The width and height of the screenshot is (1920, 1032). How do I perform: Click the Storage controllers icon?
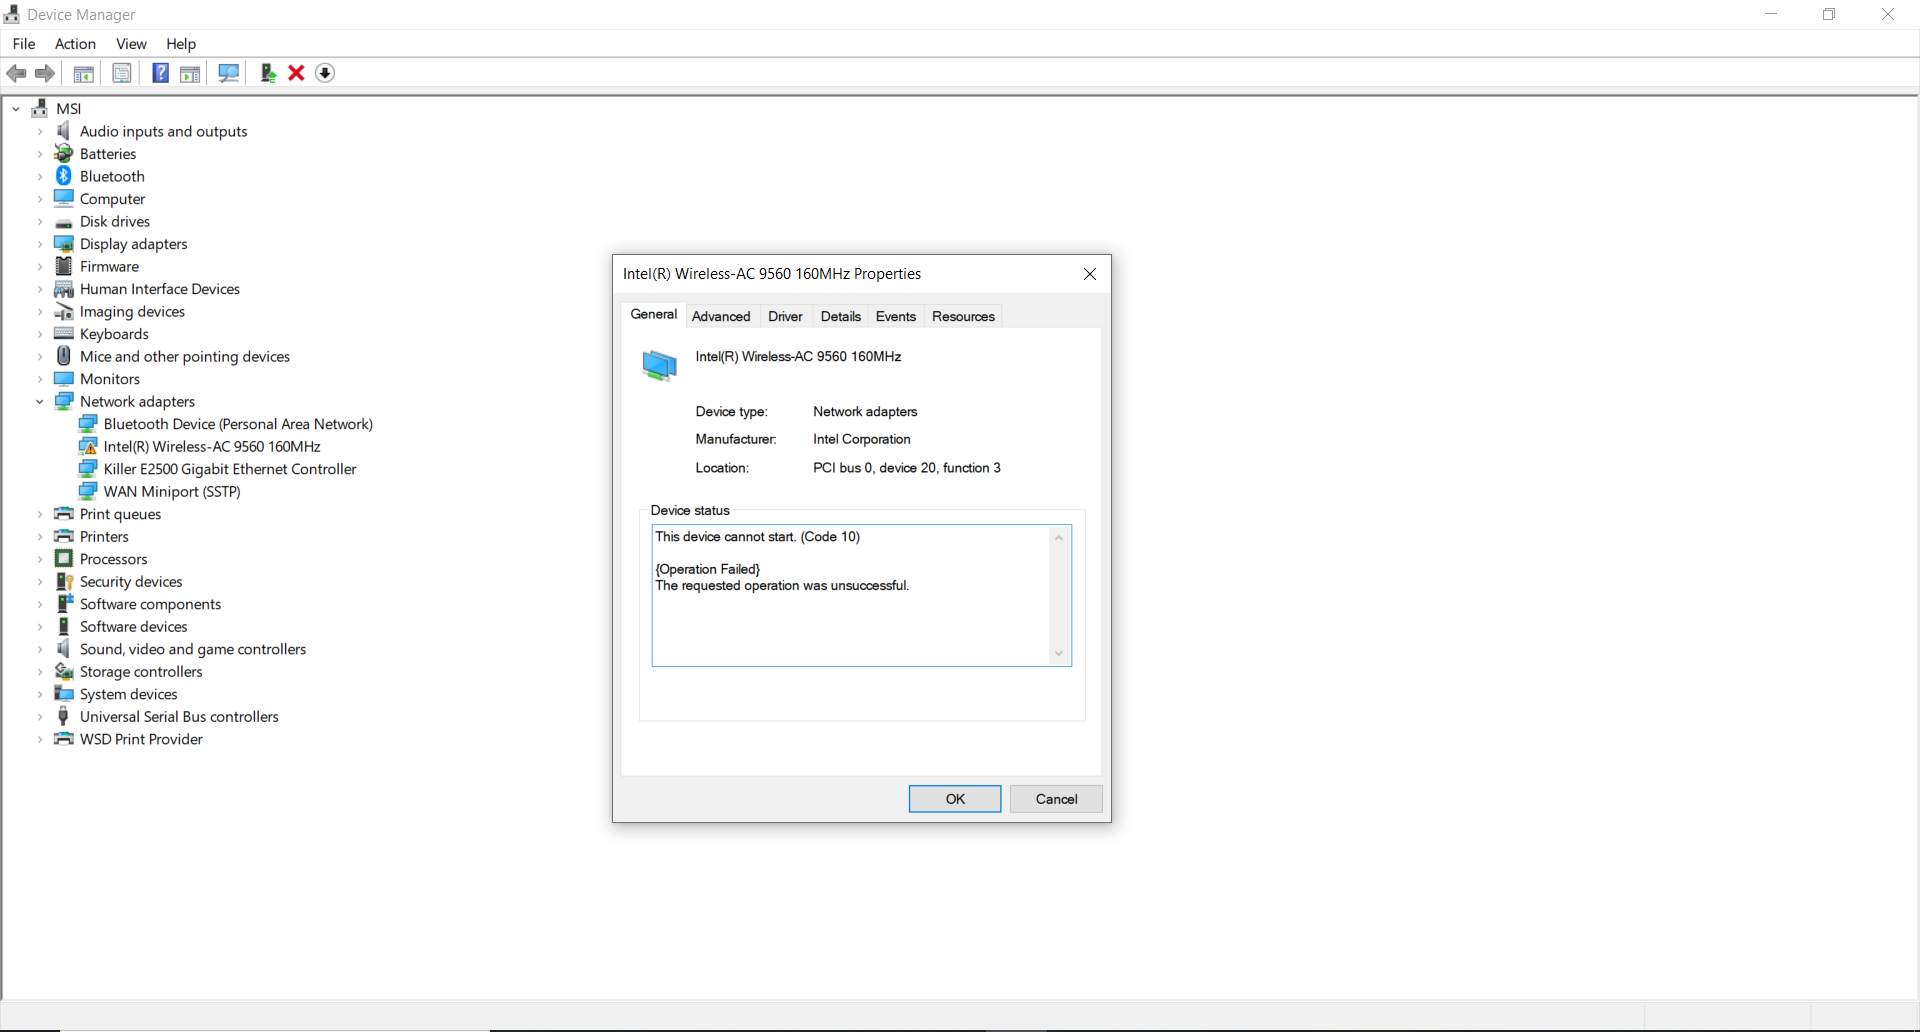tap(64, 671)
